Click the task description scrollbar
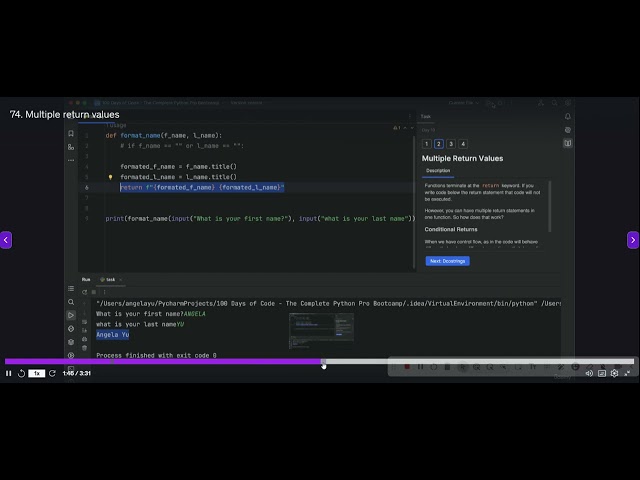This screenshot has width=640, height=480. (x=550, y=206)
